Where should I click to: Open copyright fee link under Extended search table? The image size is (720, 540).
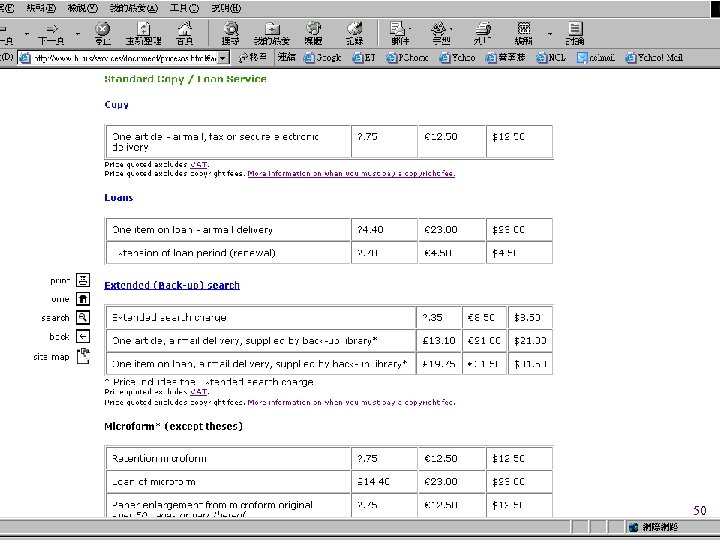tap(351, 402)
